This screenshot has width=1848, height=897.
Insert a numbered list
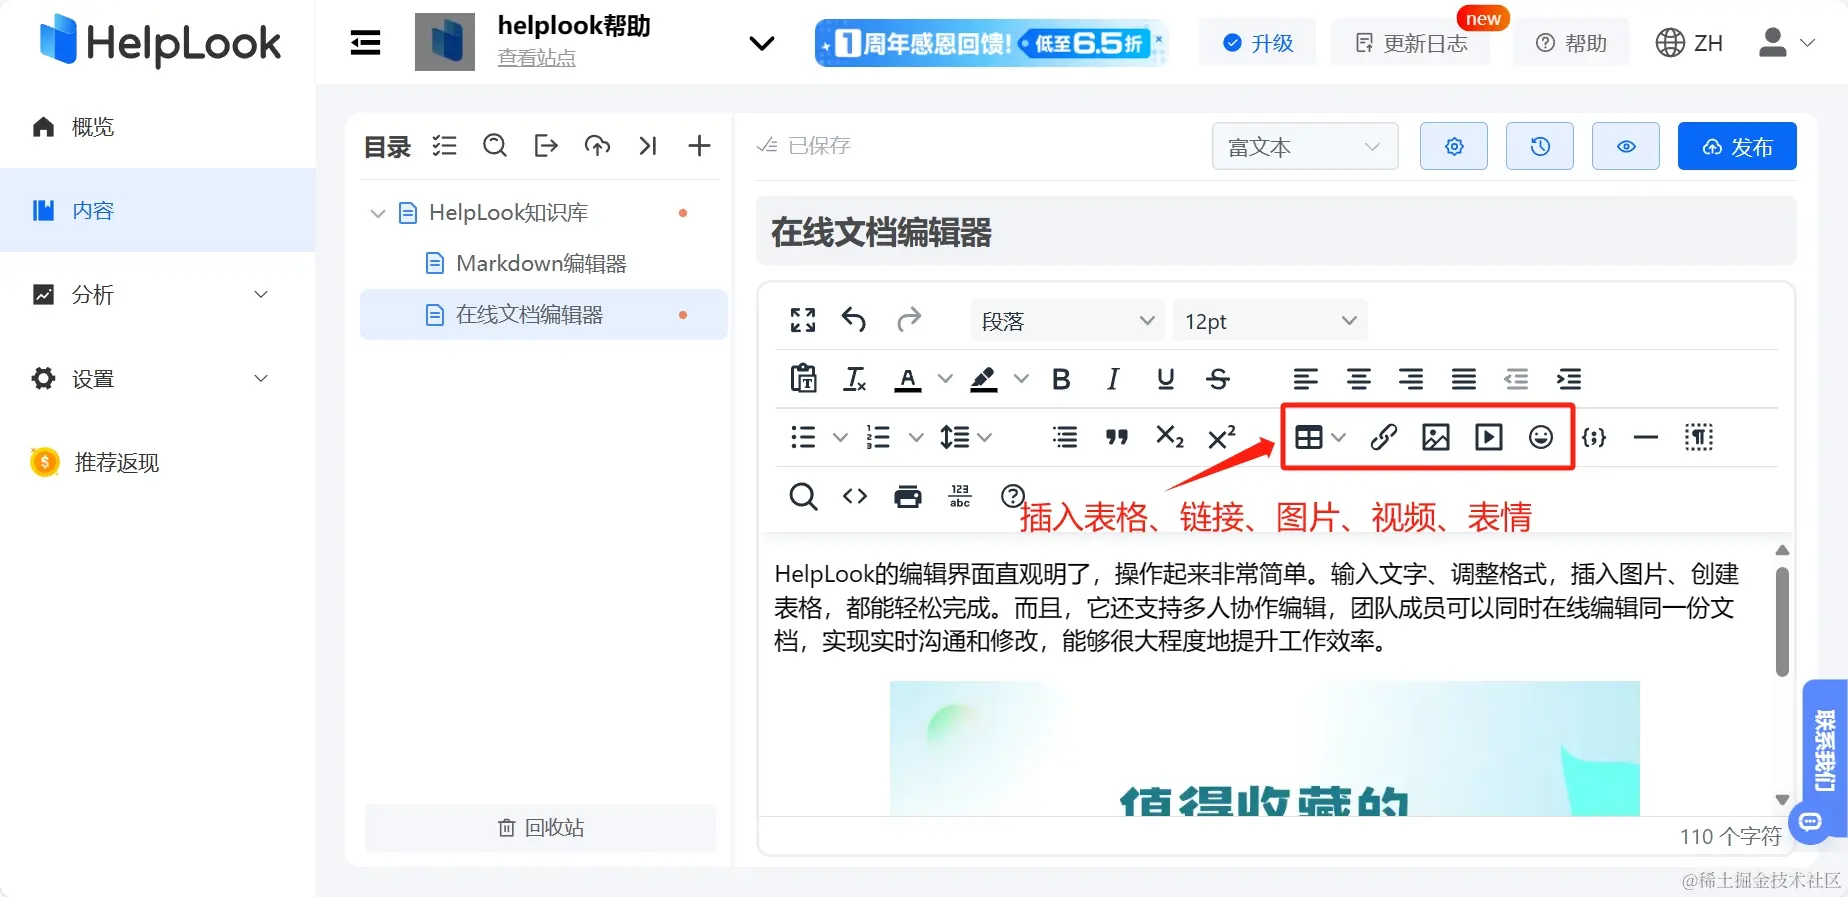[878, 437]
